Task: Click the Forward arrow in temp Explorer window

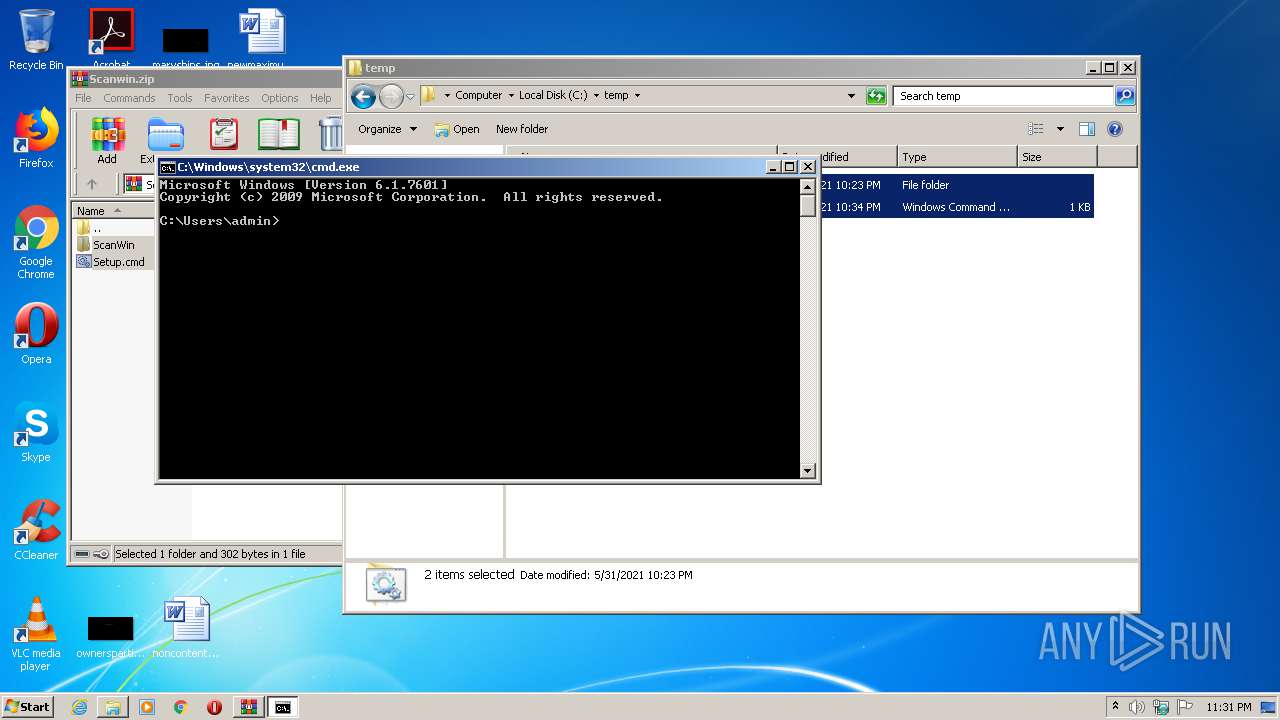Action: 391,96
